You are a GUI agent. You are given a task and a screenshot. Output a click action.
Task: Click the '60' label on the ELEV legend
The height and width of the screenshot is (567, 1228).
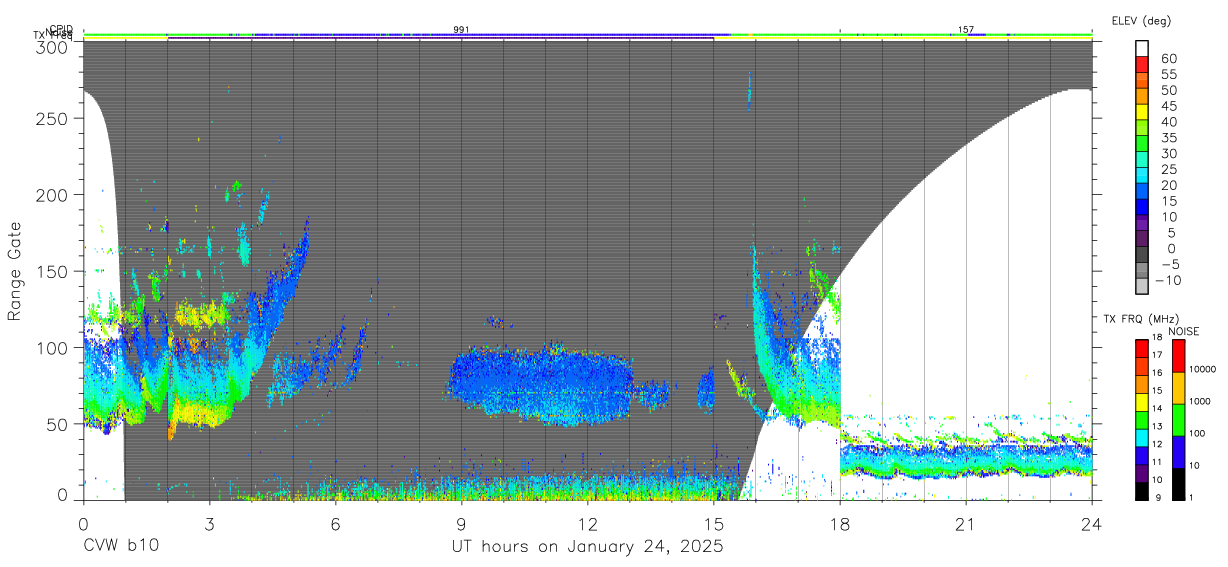1169,57
